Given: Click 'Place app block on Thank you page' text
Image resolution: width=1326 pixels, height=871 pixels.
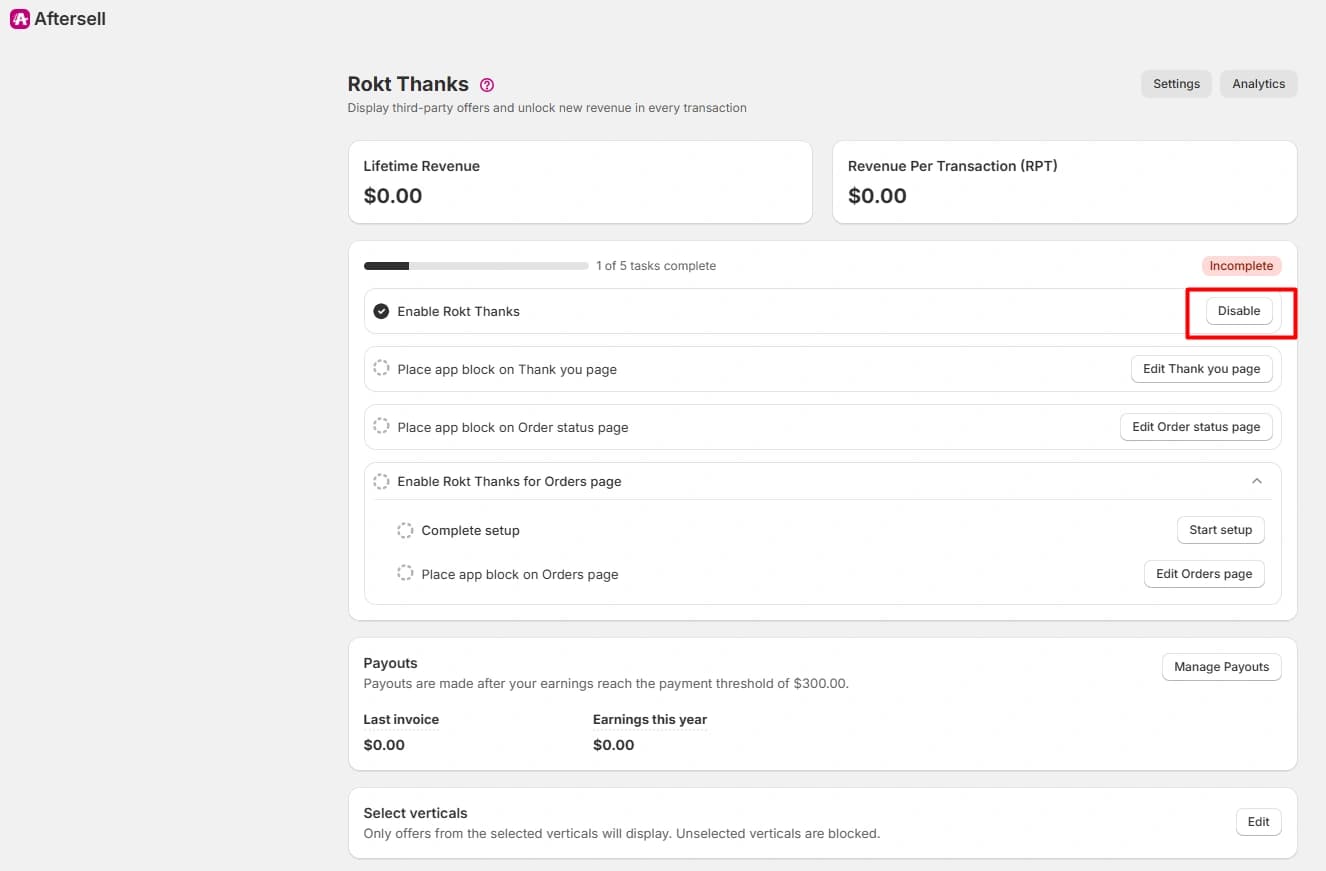Looking at the screenshot, I should point(507,369).
